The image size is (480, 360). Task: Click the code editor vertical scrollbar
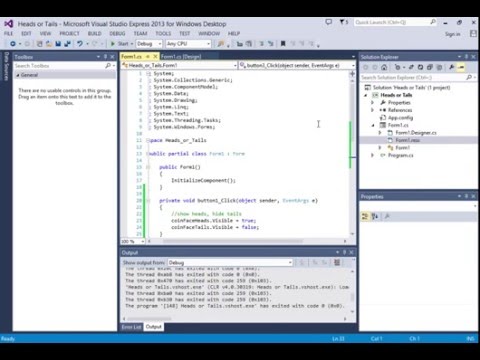coord(352,153)
